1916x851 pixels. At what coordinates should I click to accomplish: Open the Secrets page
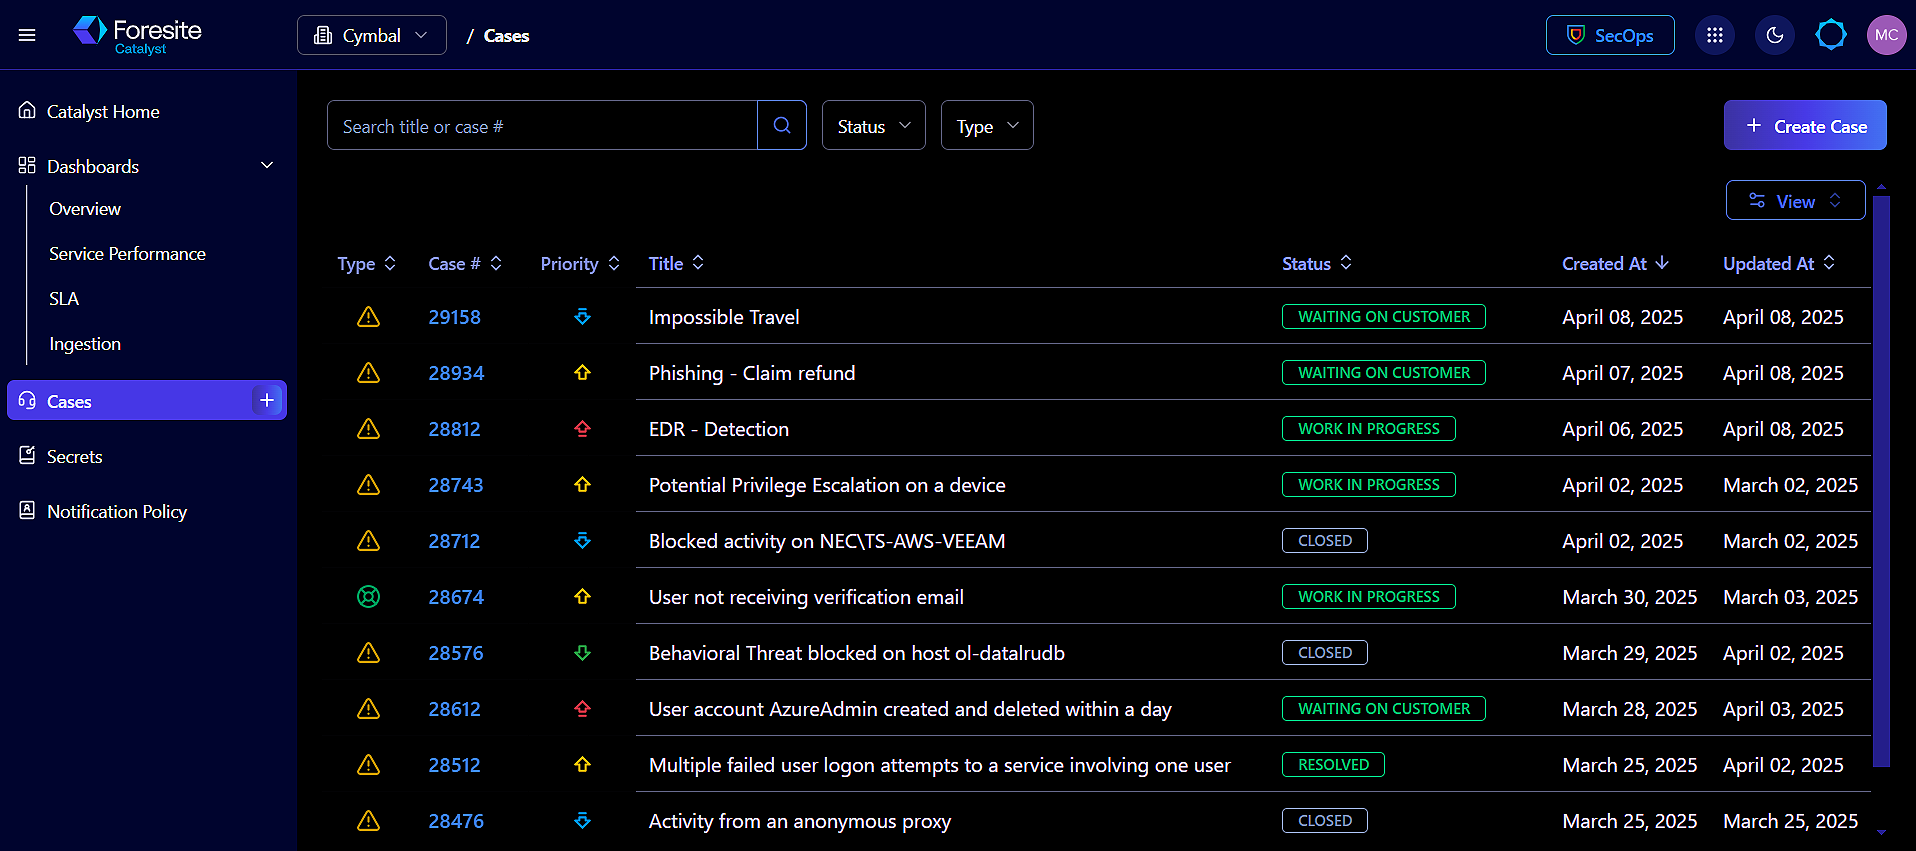click(75, 456)
